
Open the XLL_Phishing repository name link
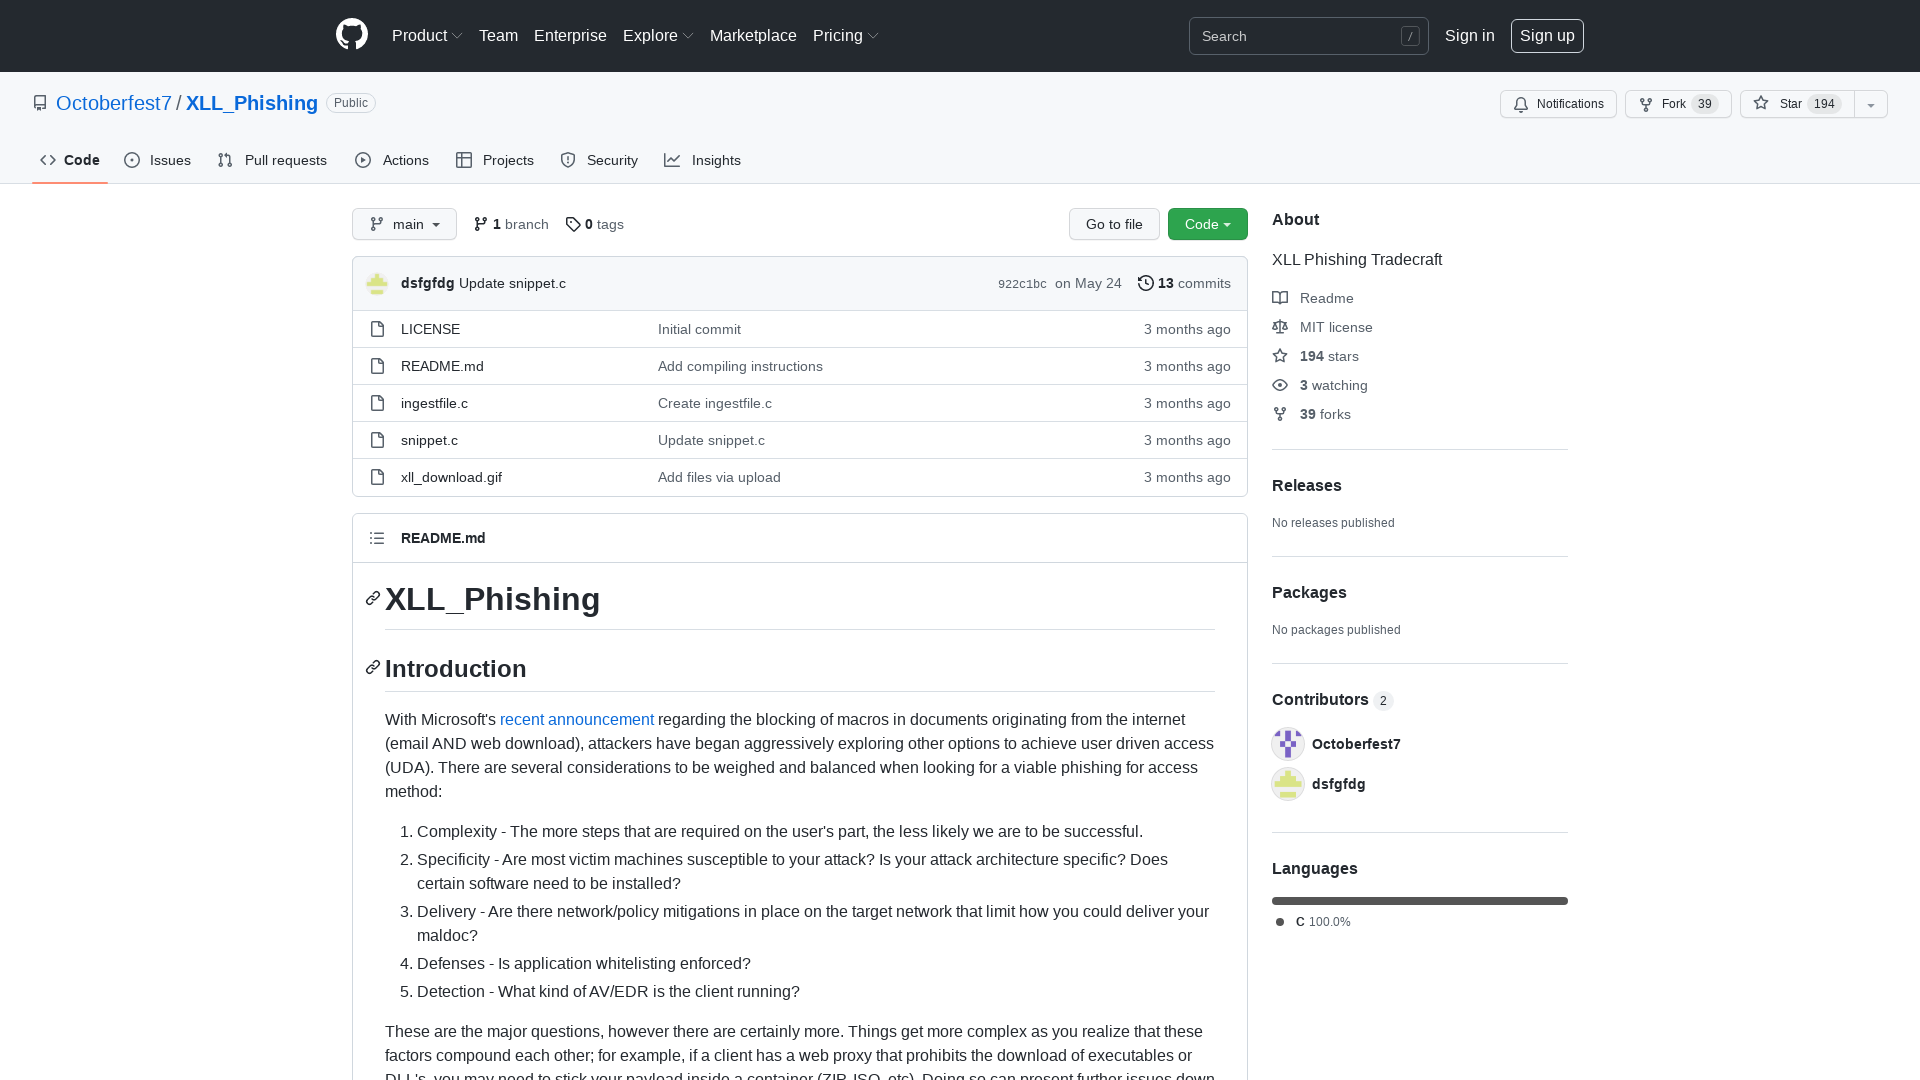coord(252,103)
